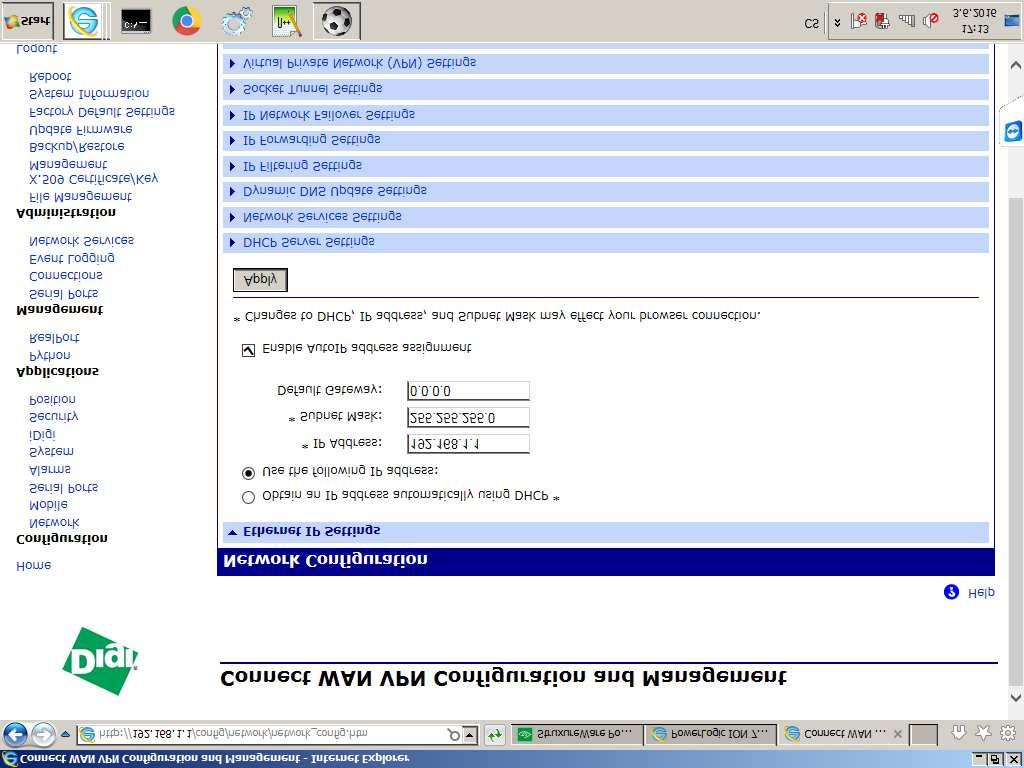Expand Network Services Settings section
This screenshot has width=1024, height=768.
(605, 217)
